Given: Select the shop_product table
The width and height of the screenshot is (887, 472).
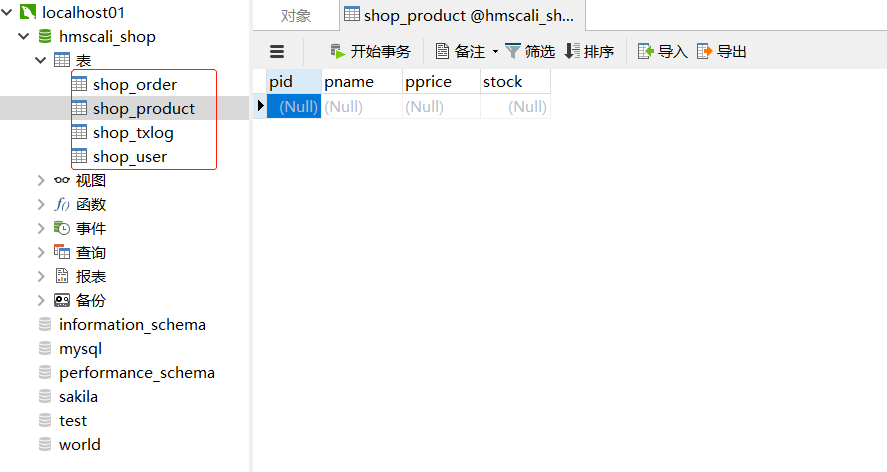Looking at the screenshot, I should (x=144, y=108).
